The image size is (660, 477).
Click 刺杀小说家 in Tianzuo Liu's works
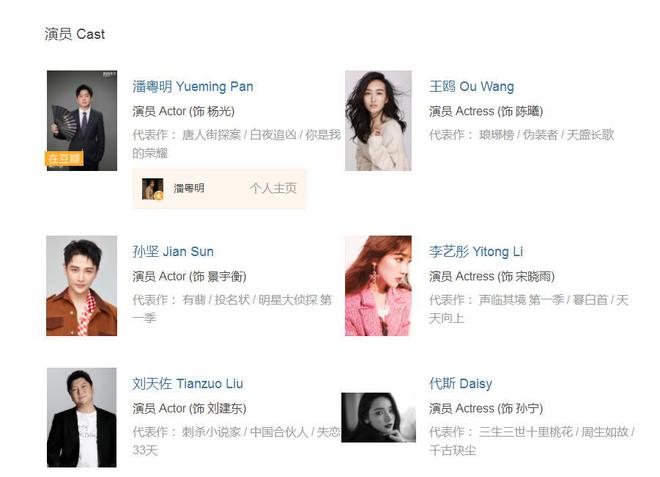(211, 432)
